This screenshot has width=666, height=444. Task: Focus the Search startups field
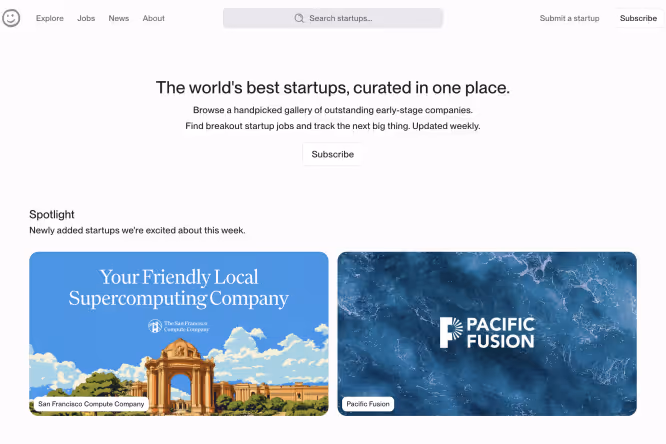coord(333,18)
